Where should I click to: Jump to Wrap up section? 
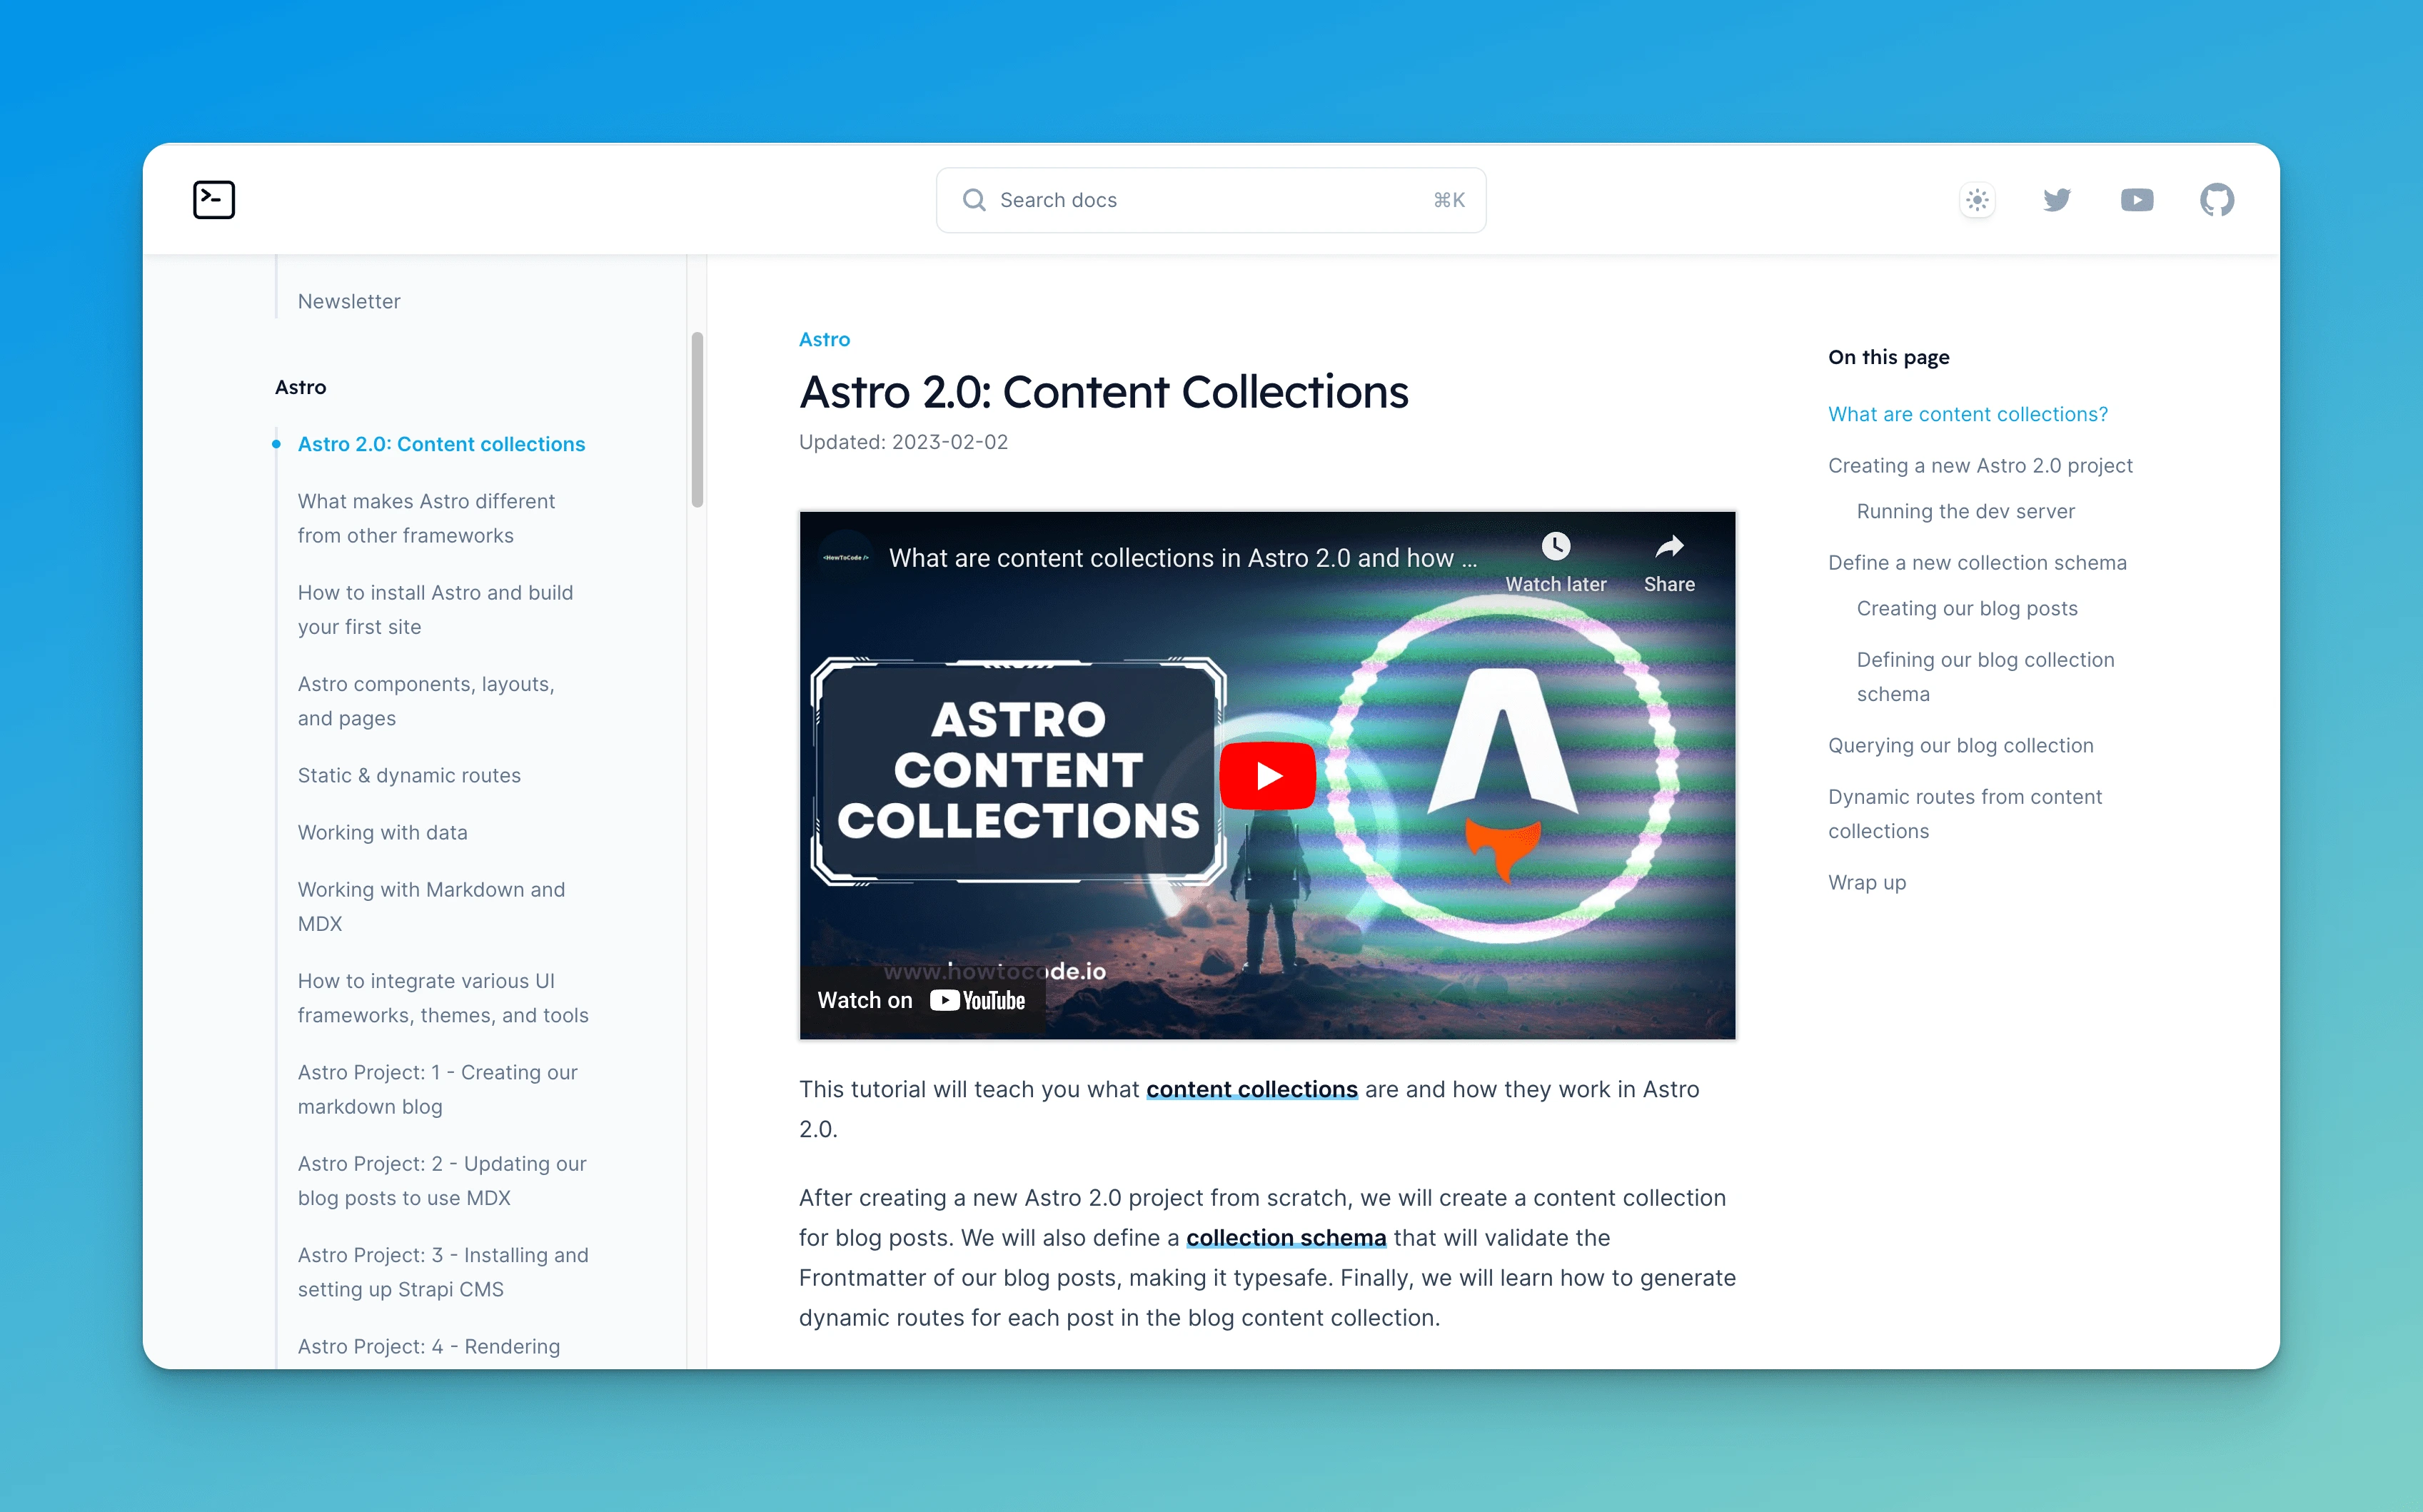pos(1866,882)
